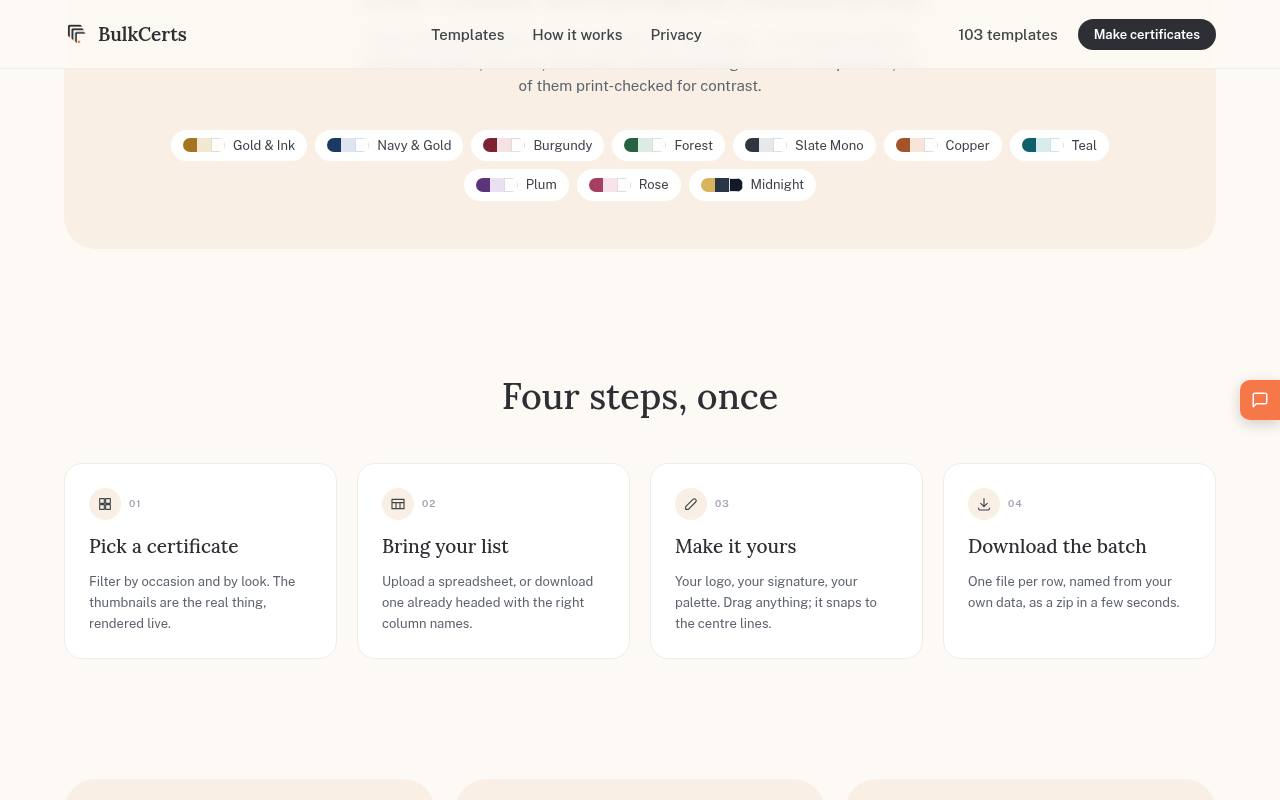
Task: Select the Gold & Ink palette
Action: 239,145
